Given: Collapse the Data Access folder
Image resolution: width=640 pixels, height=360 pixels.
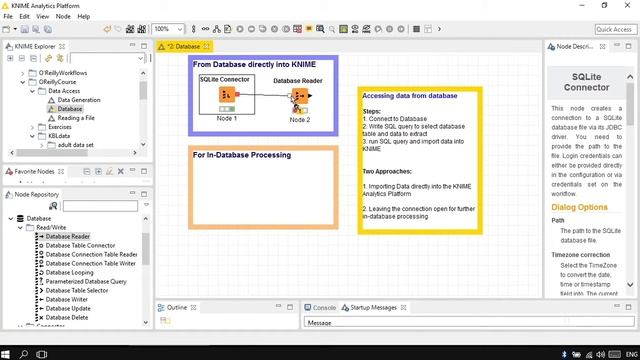Looking at the screenshot, I should click(x=32, y=91).
